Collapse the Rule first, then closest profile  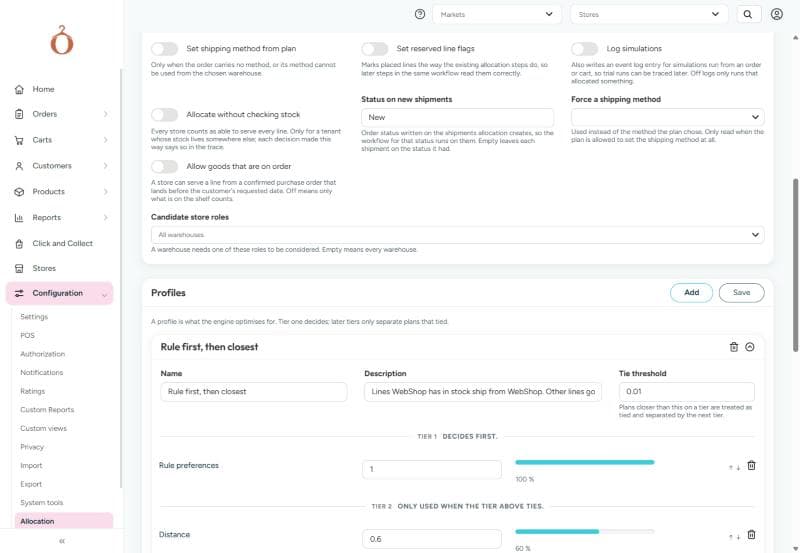tap(749, 347)
